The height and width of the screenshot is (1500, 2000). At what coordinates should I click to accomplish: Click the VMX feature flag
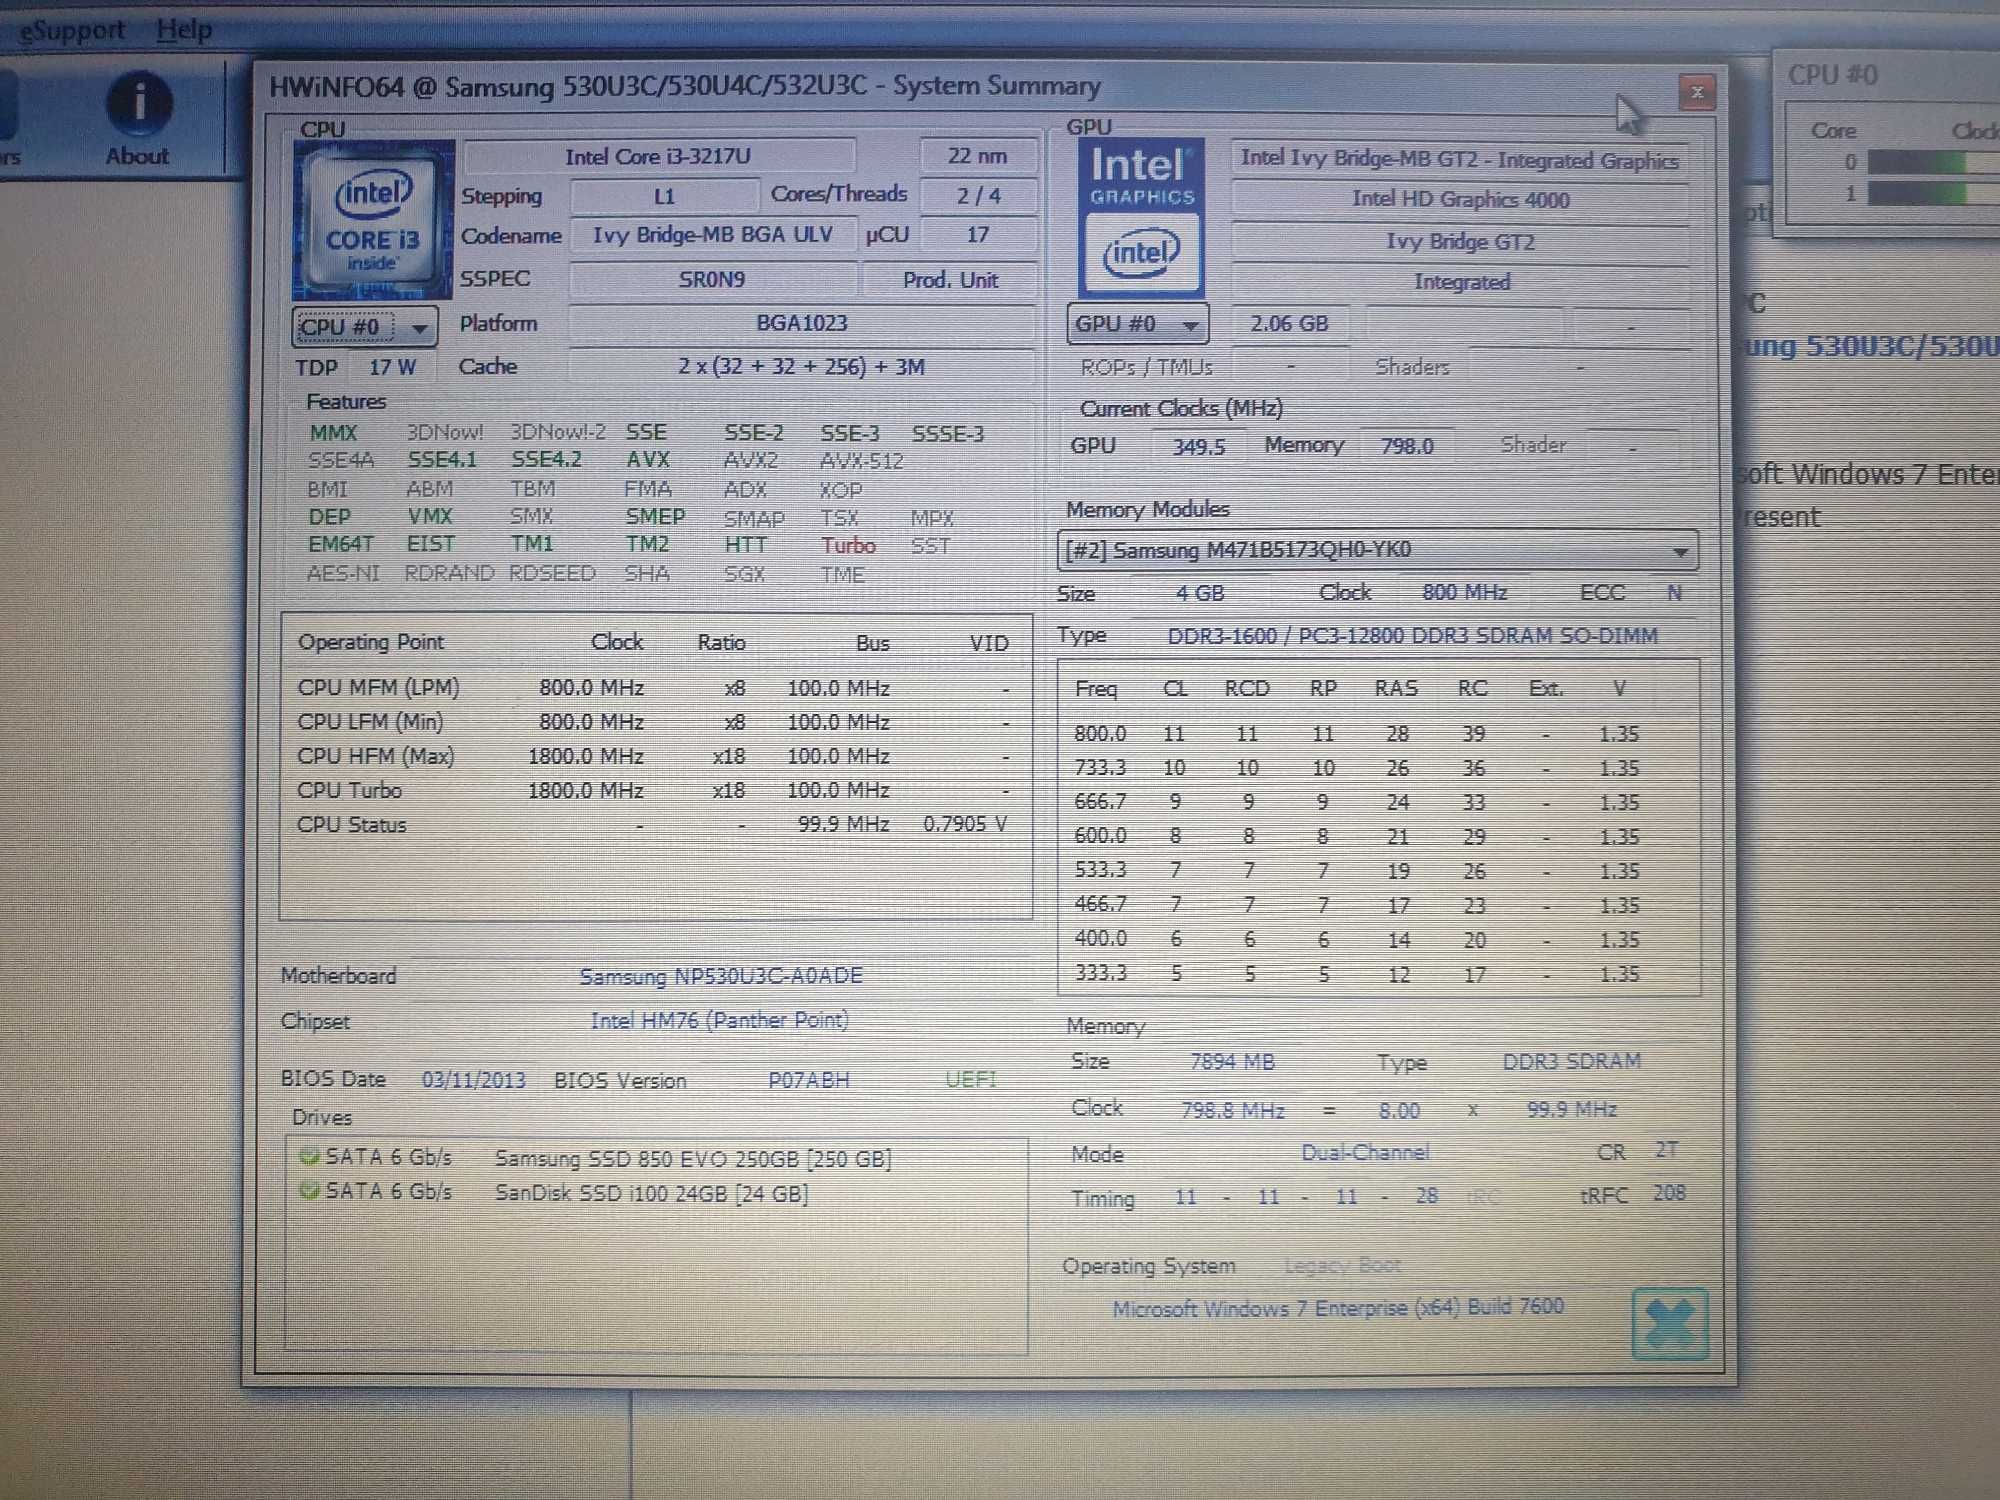(x=430, y=517)
